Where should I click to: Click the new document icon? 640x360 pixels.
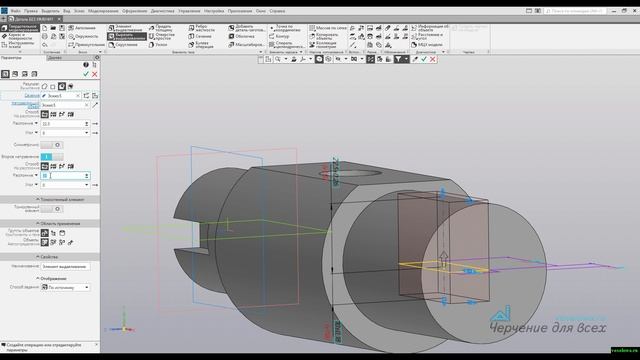[45, 28]
